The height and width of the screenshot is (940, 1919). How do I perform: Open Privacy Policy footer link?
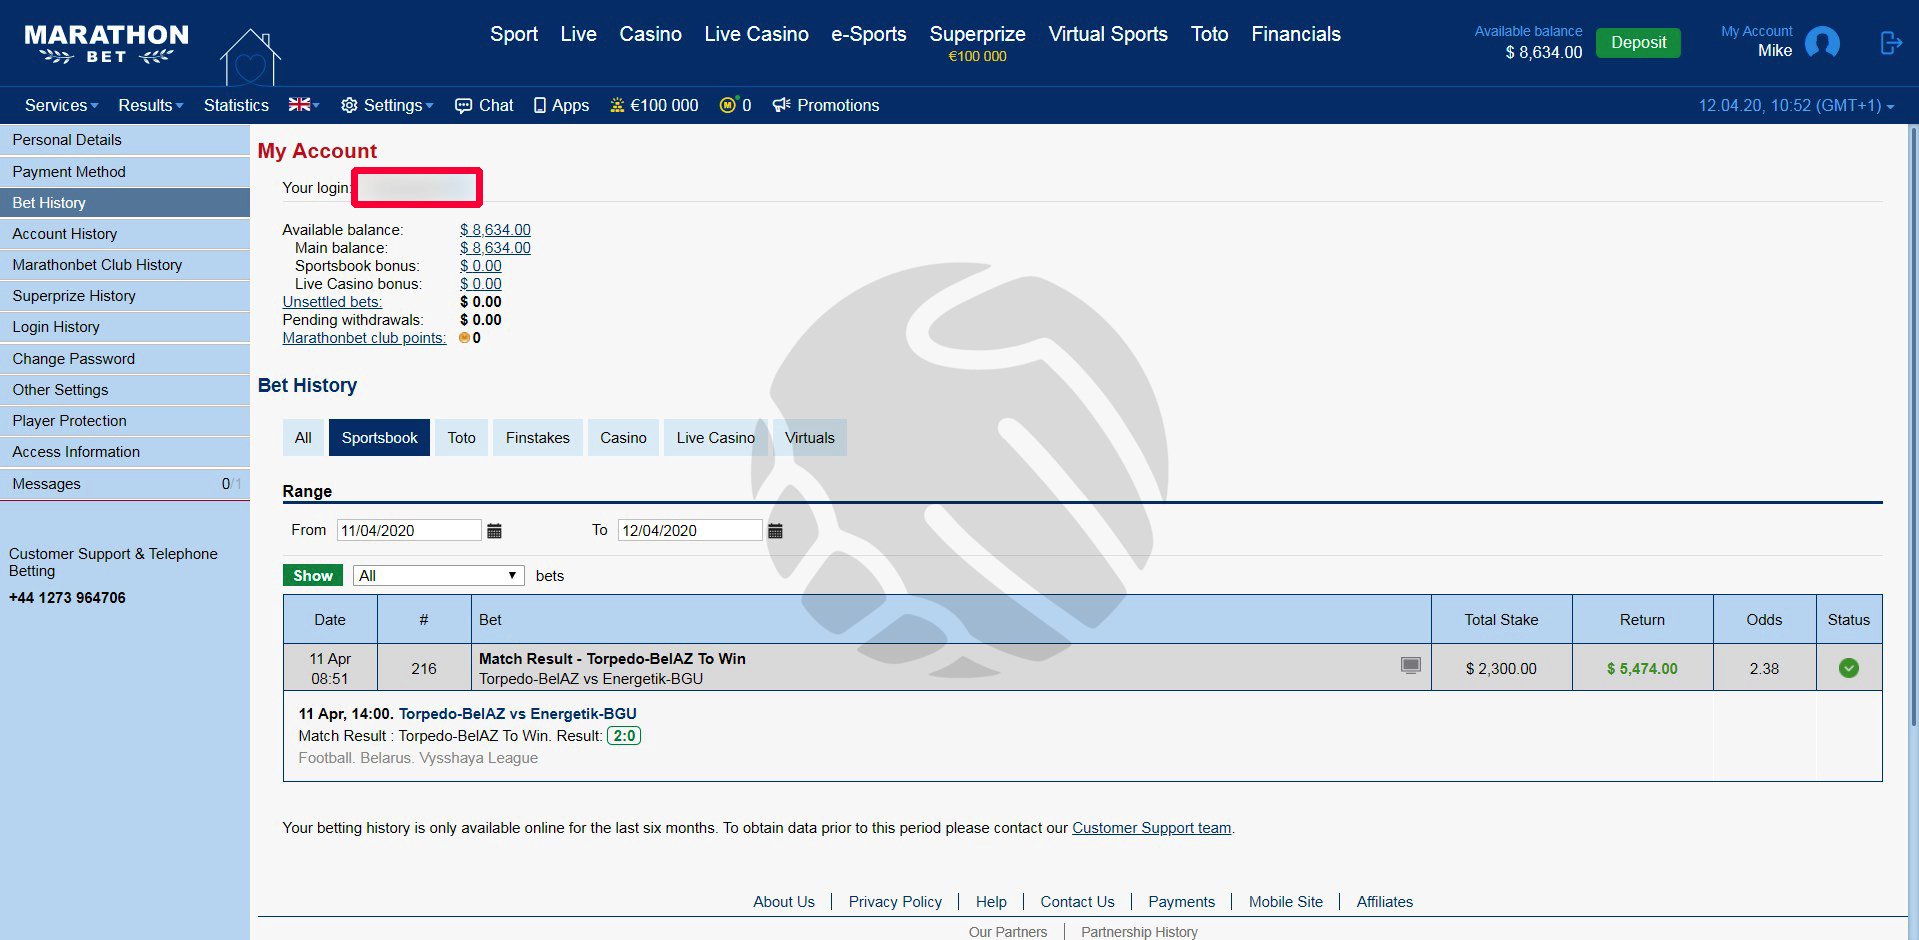coord(895,902)
